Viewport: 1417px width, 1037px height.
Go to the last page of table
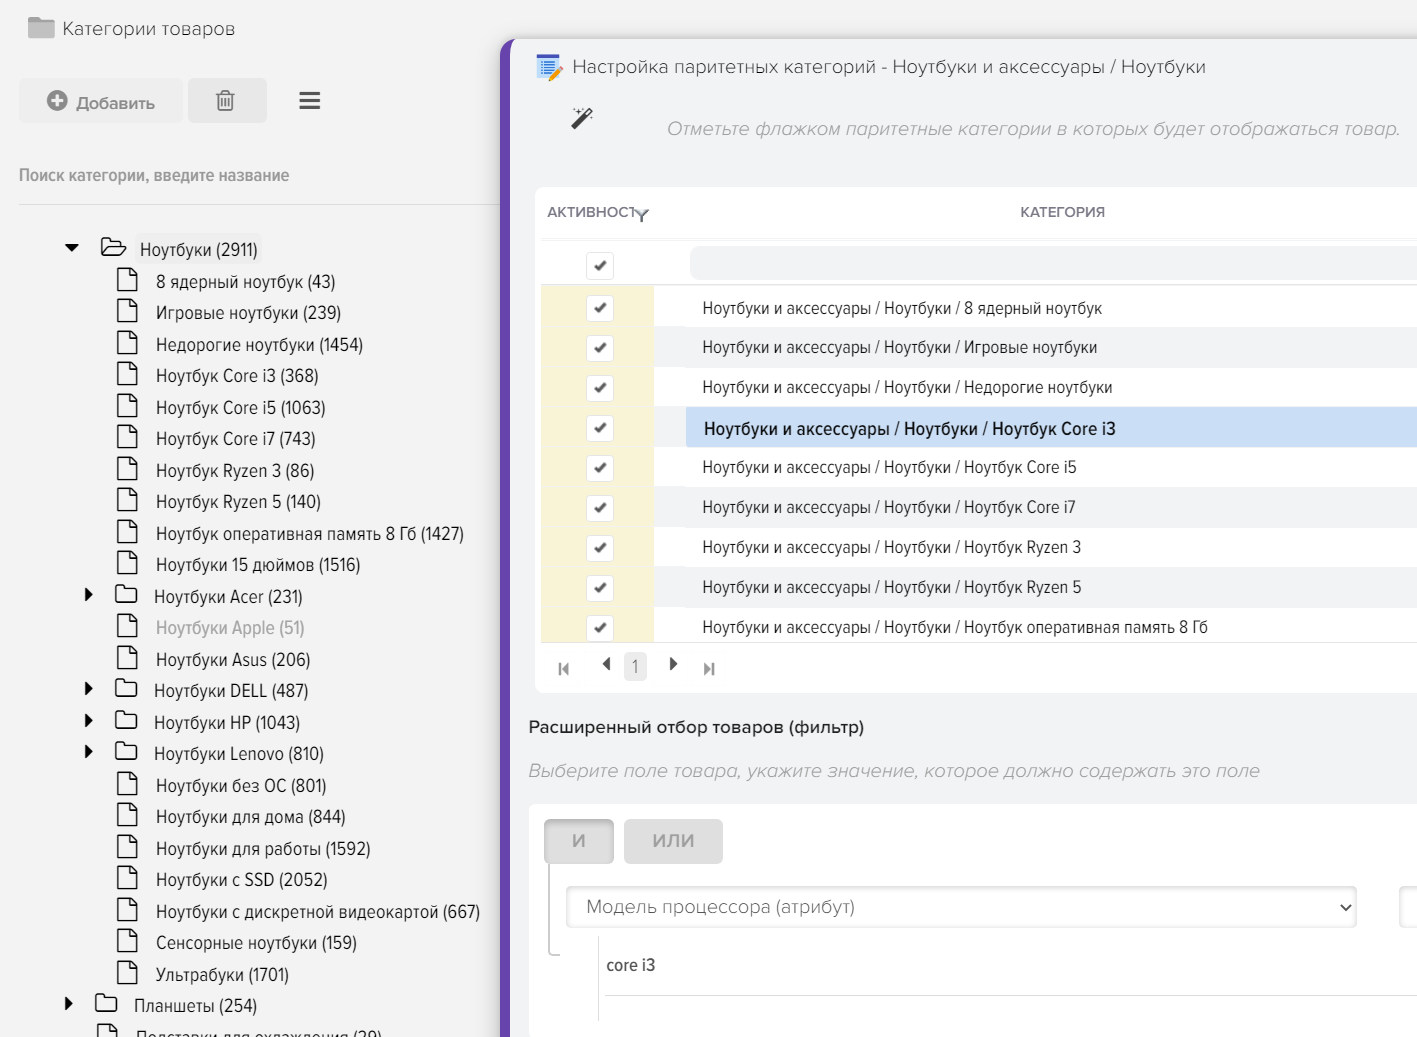[x=709, y=668]
